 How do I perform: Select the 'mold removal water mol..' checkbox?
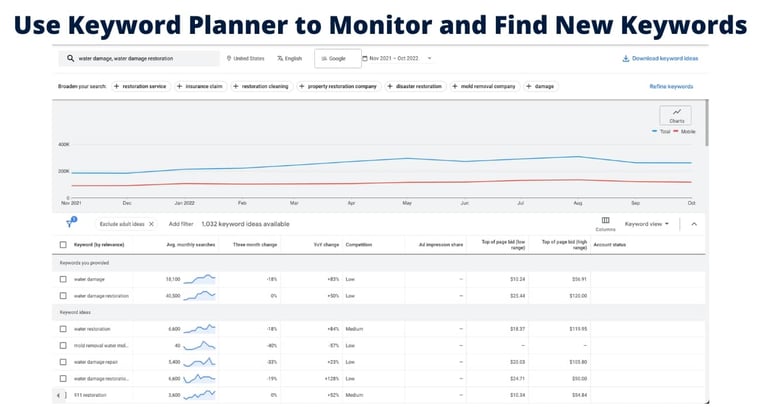(x=63, y=345)
